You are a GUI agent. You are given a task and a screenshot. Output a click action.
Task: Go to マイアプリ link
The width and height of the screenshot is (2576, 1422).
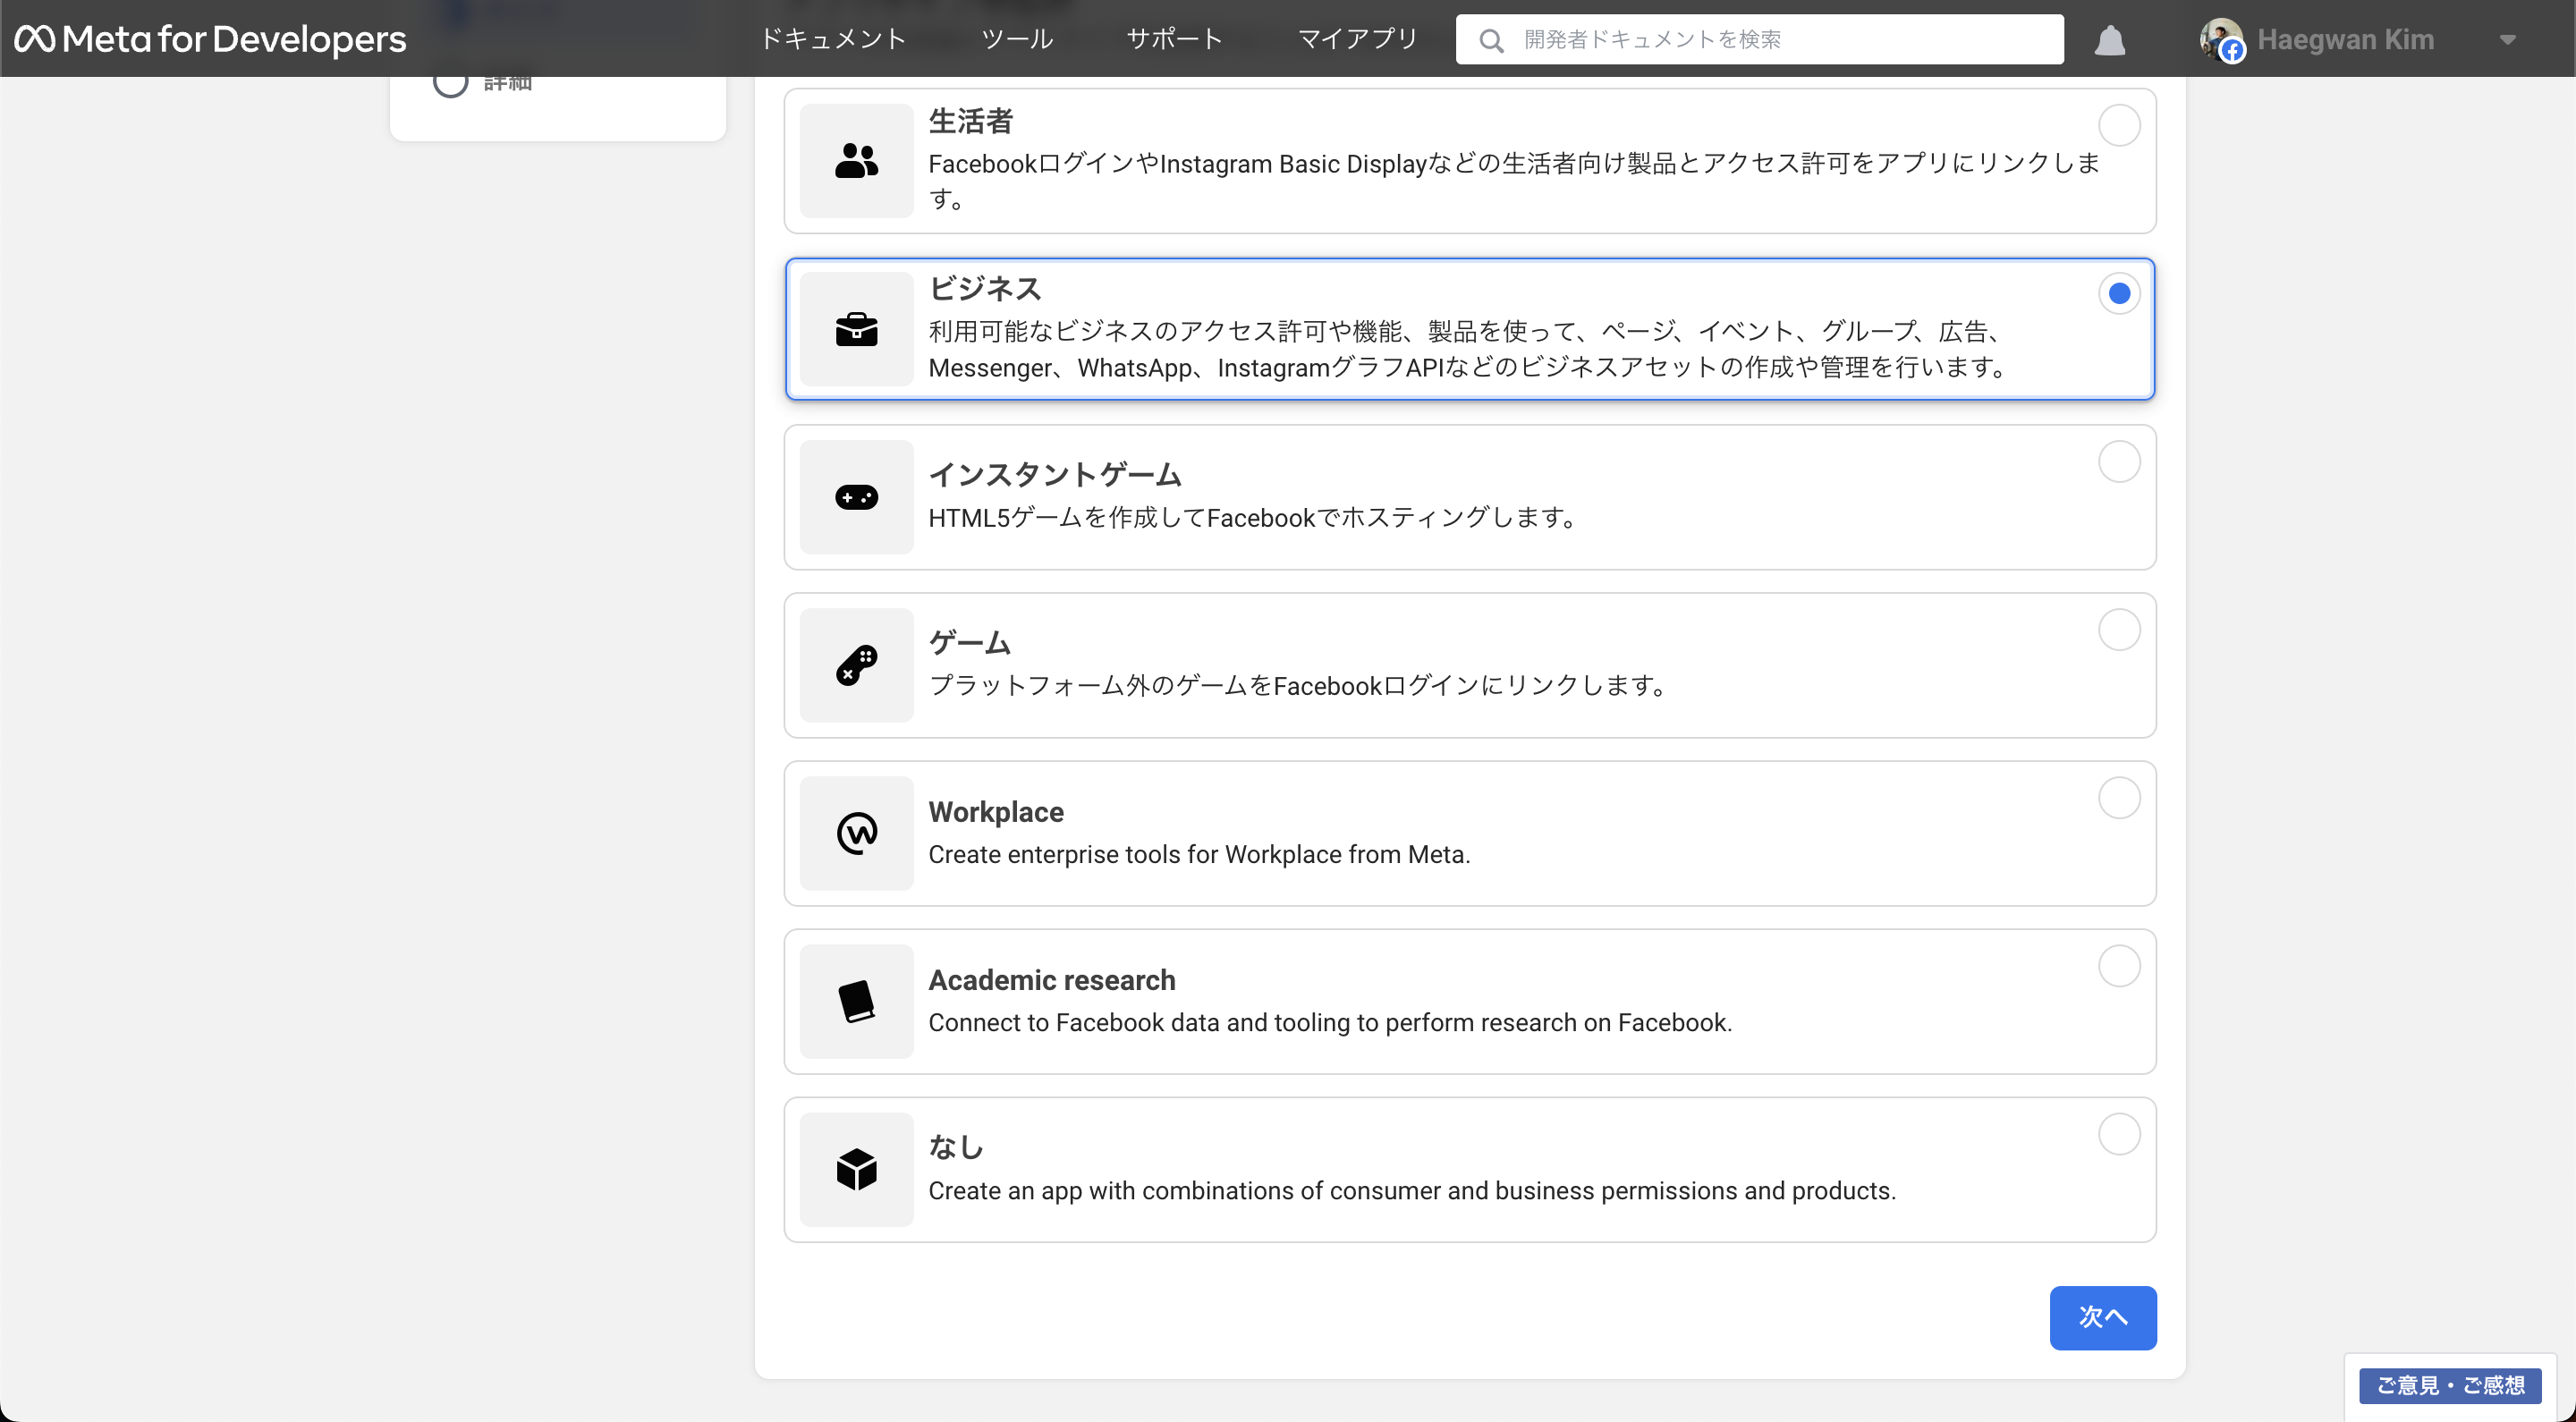1357,39
